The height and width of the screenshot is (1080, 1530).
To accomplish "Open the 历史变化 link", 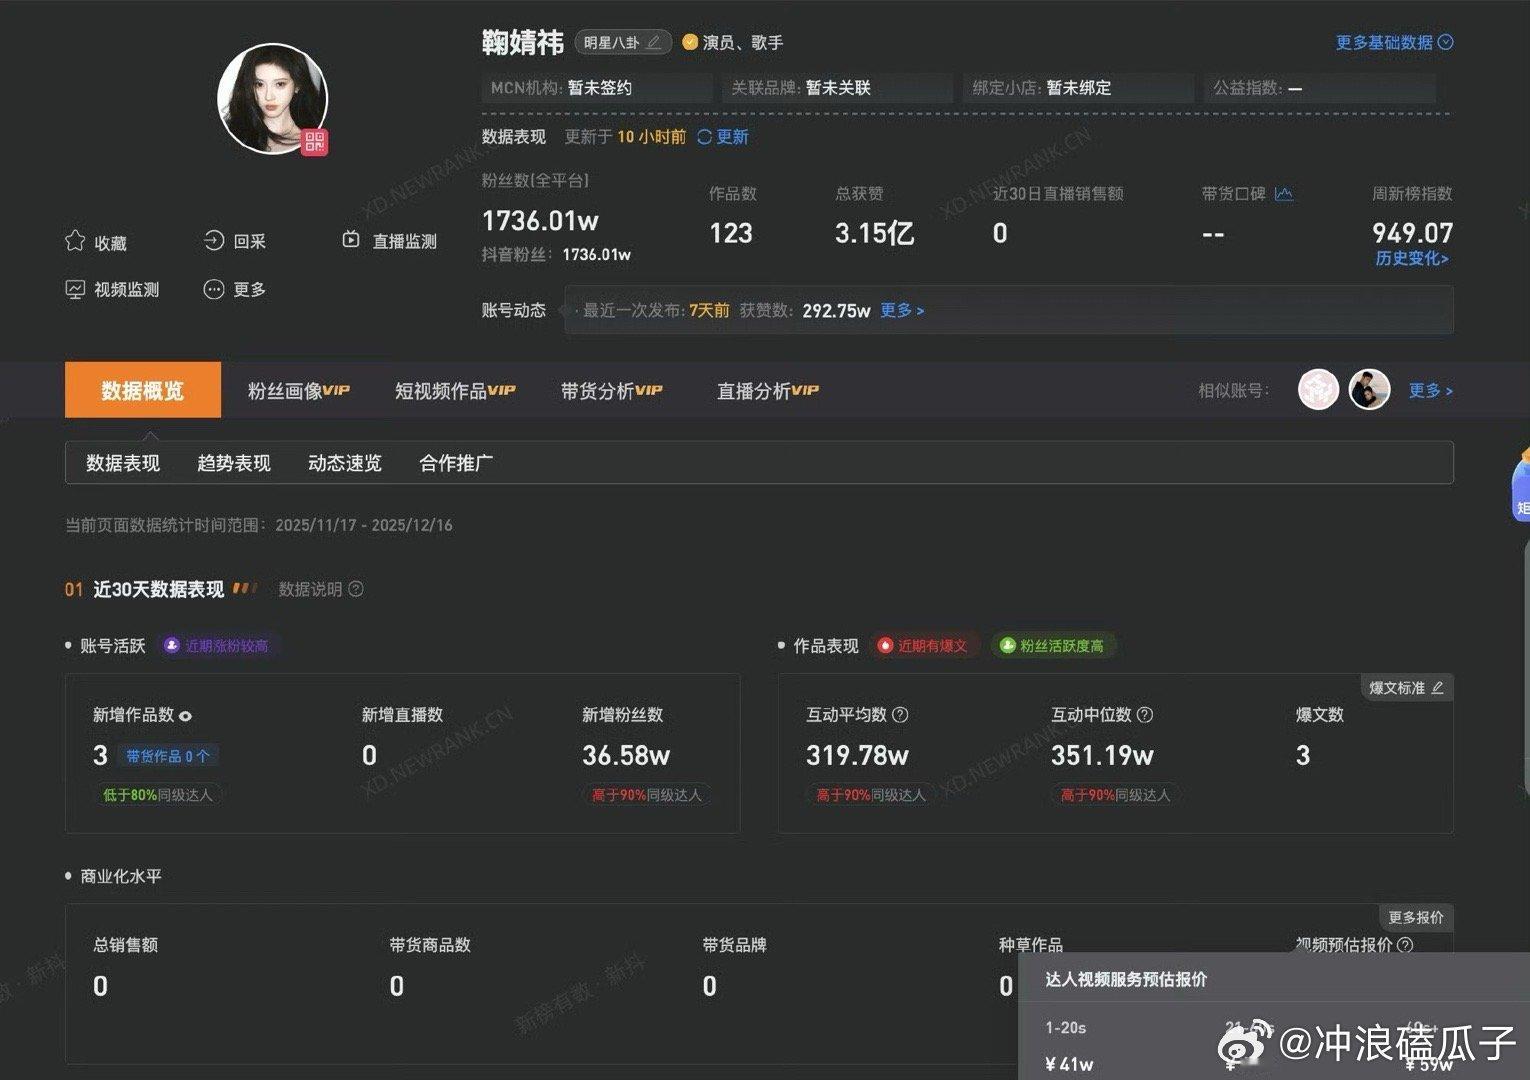I will point(1411,258).
